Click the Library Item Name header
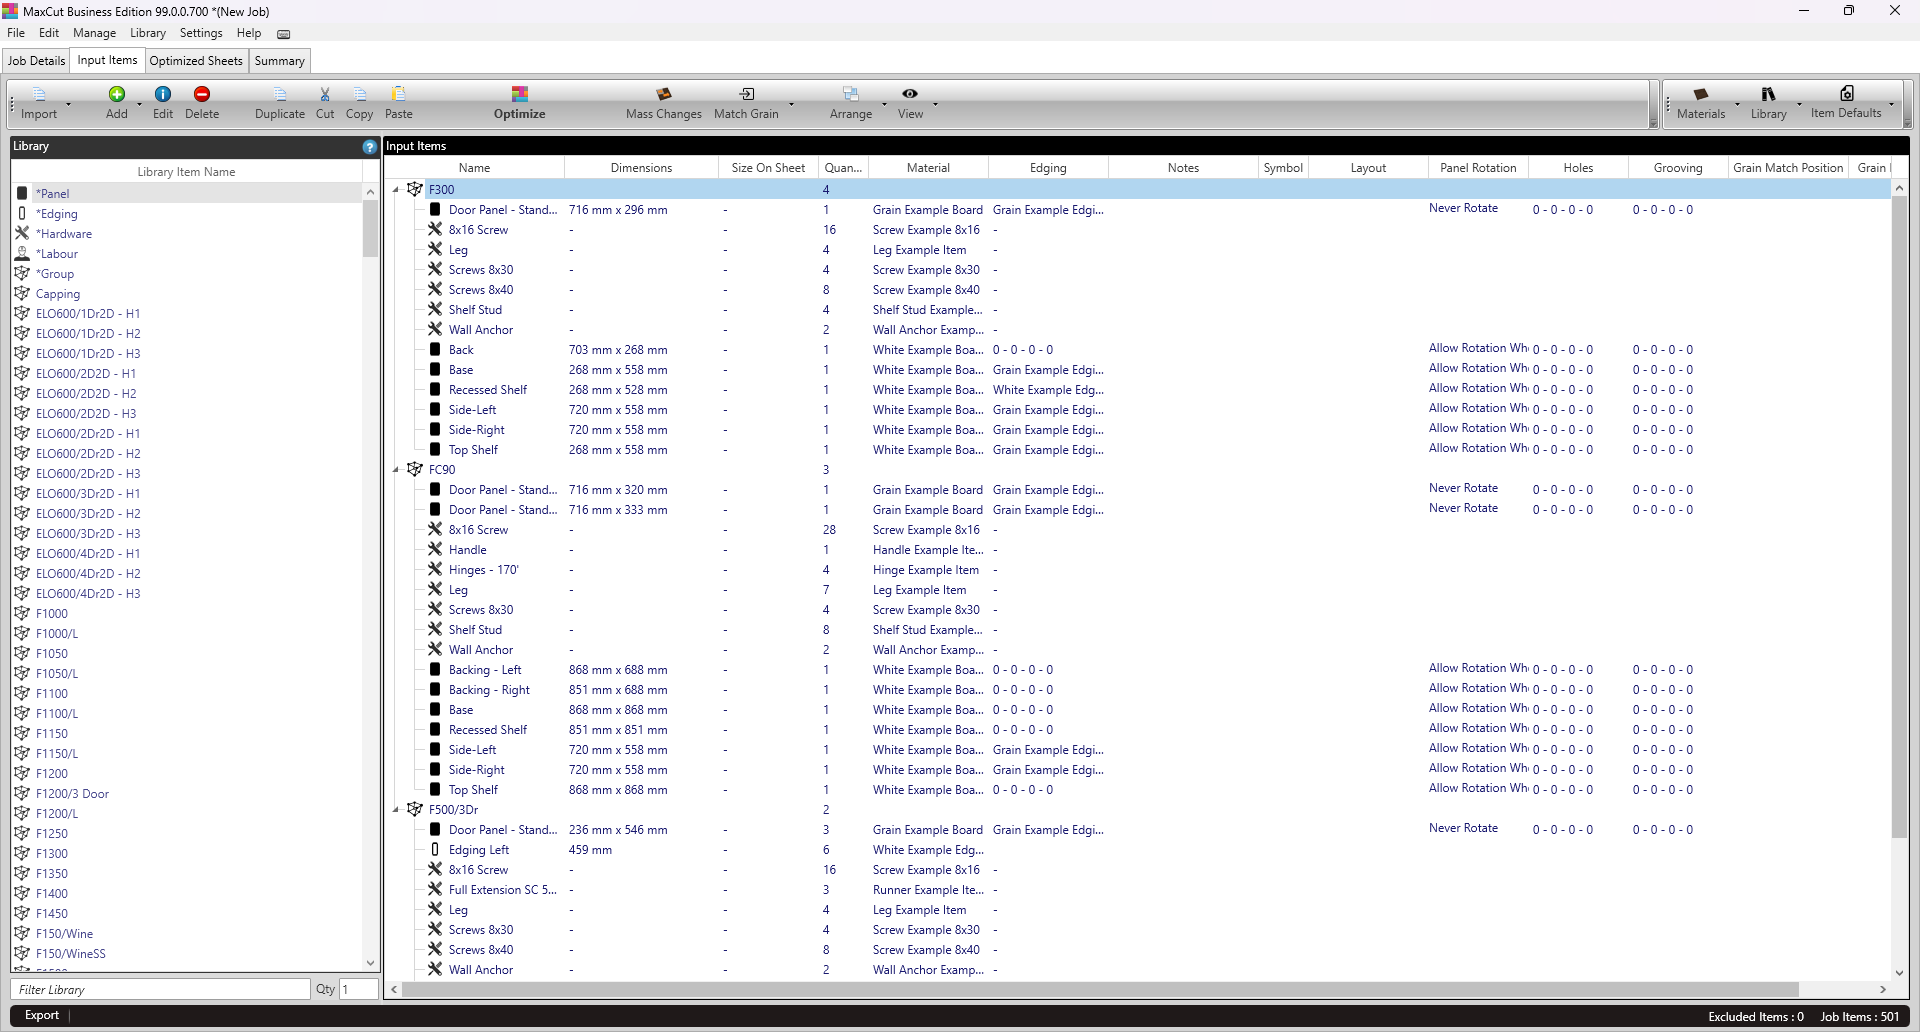Image resolution: width=1920 pixels, height=1032 pixels. click(186, 172)
